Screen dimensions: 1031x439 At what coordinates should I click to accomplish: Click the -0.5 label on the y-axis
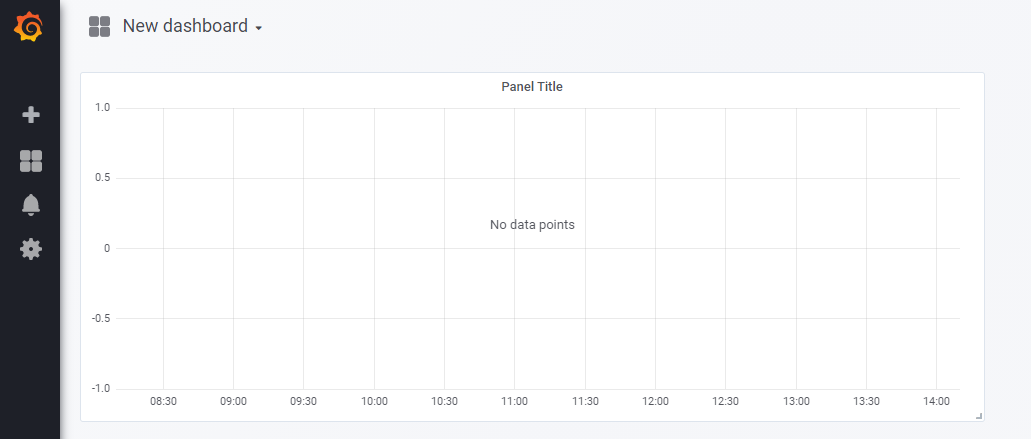pos(100,319)
